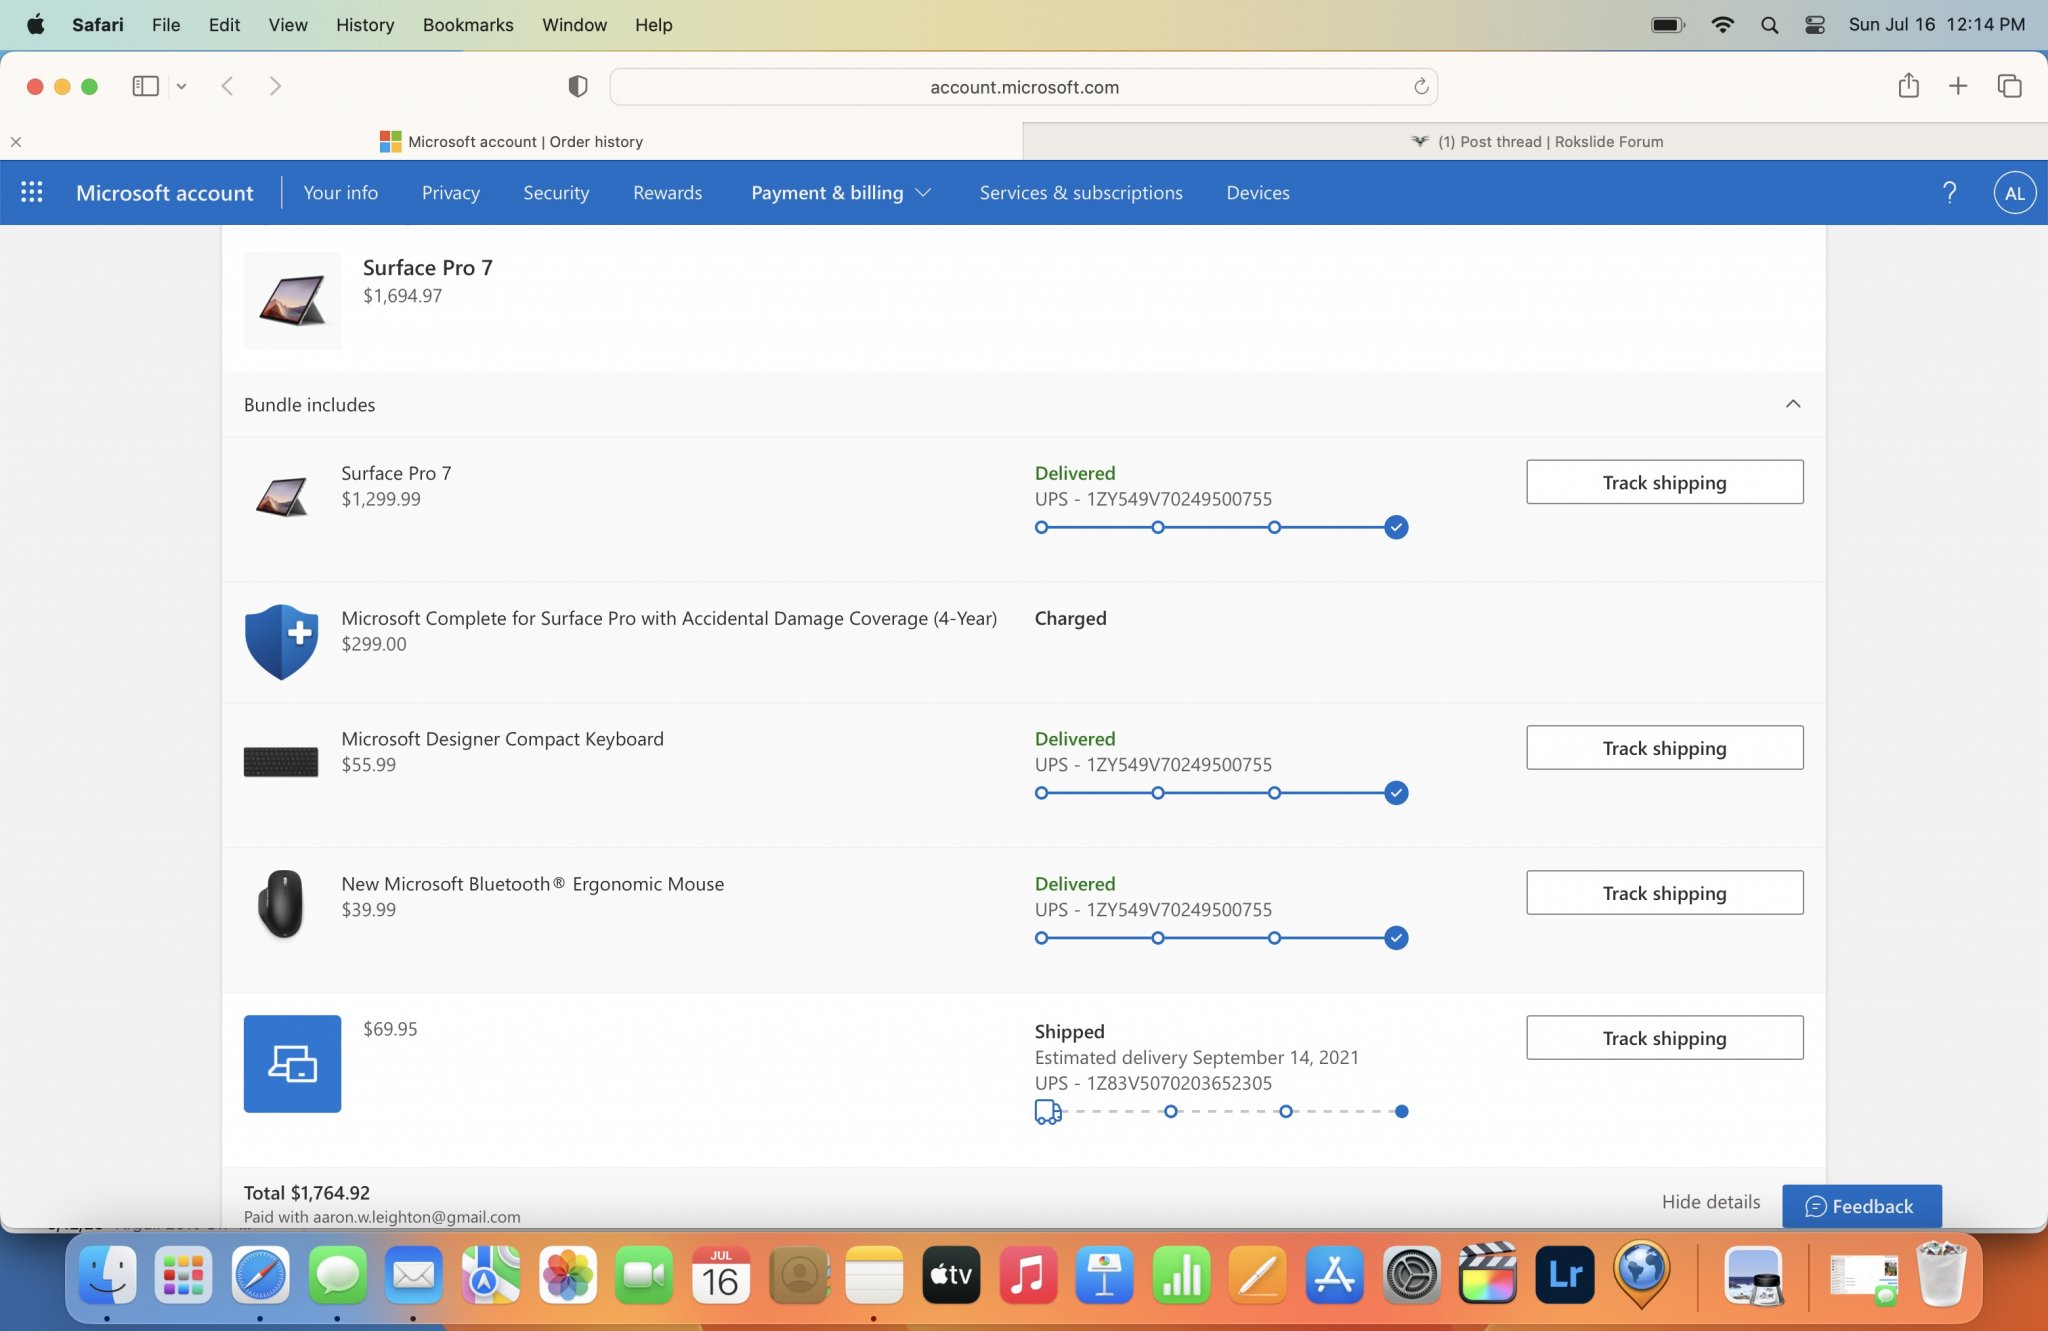This screenshot has width=2048, height=1331.
Task: Click the Wi-Fi status icon
Action: (1722, 25)
